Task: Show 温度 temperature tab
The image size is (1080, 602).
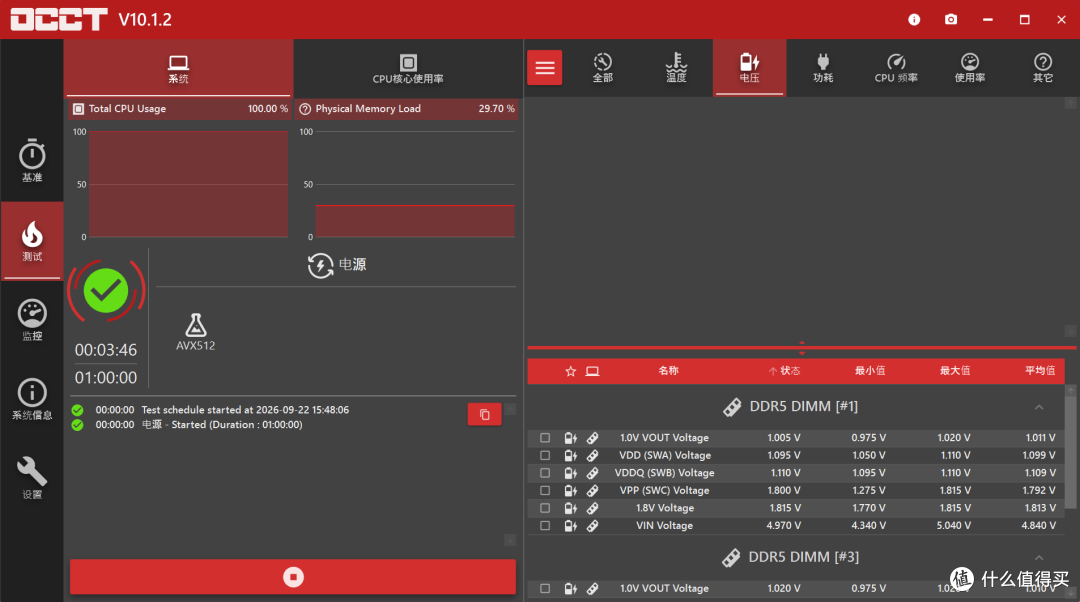Action: 676,68
